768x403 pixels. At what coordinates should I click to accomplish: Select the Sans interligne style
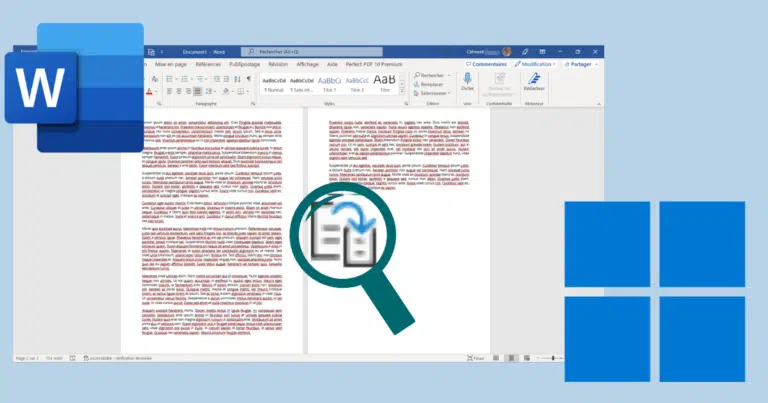(302, 84)
